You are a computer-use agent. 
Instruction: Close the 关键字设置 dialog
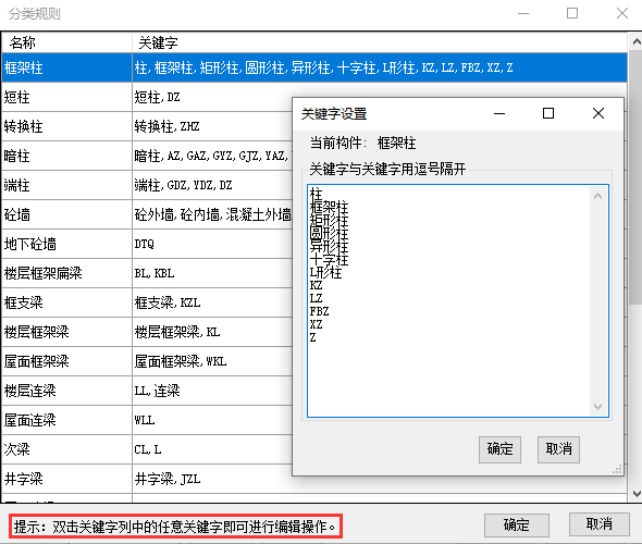pyautogui.click(x=598, y=113)
